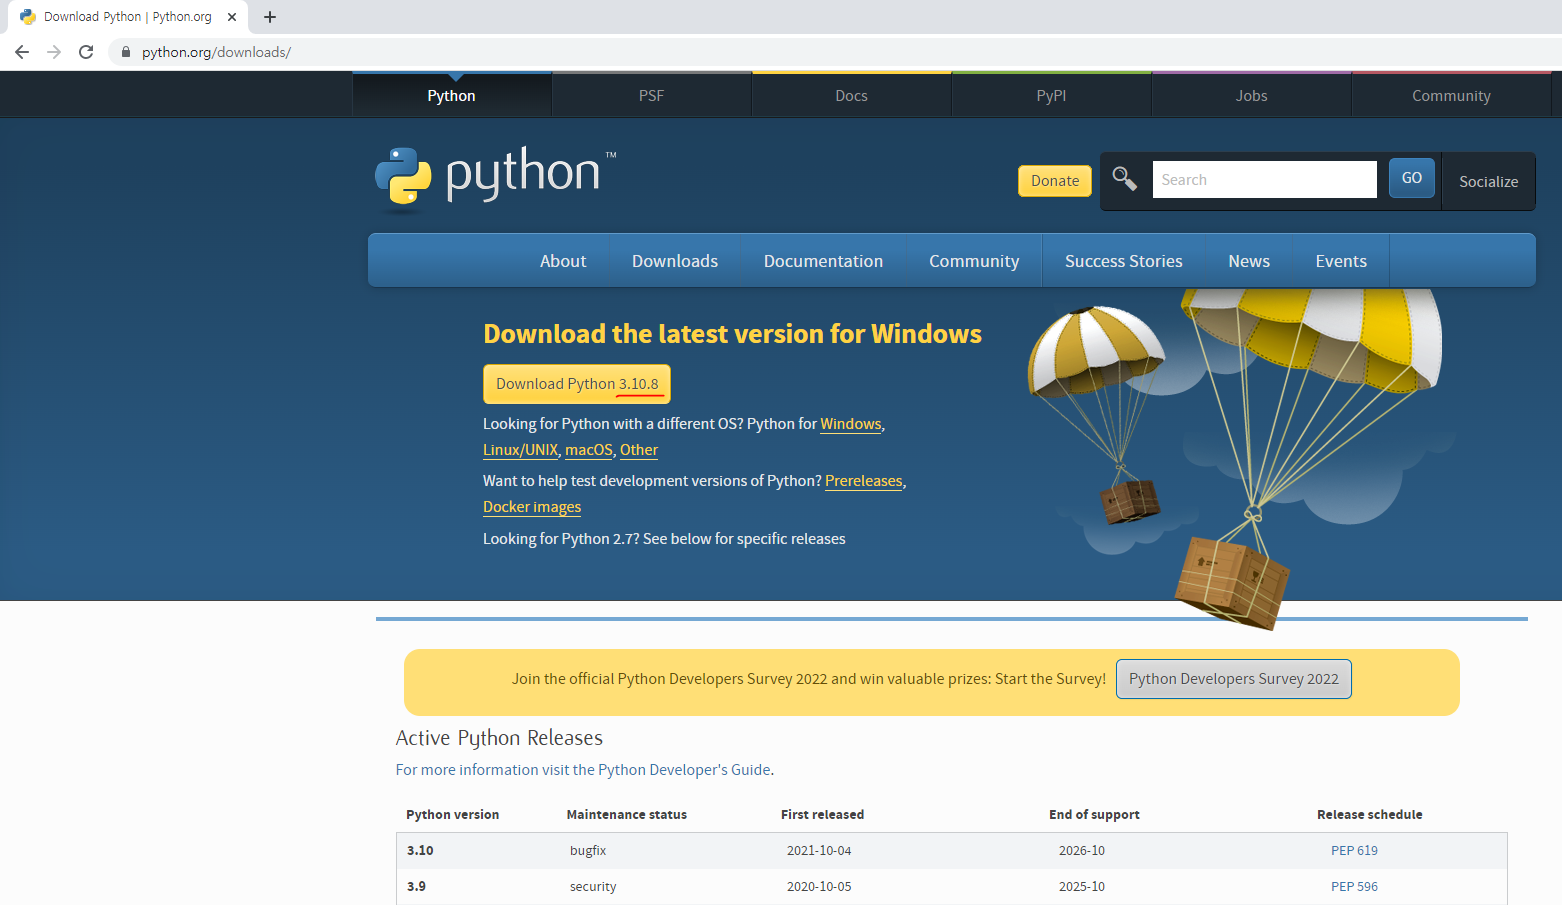Open the Jobs top navigation tab
1562x905 pixels.
pyautogui.click(x=1251, y=96)
